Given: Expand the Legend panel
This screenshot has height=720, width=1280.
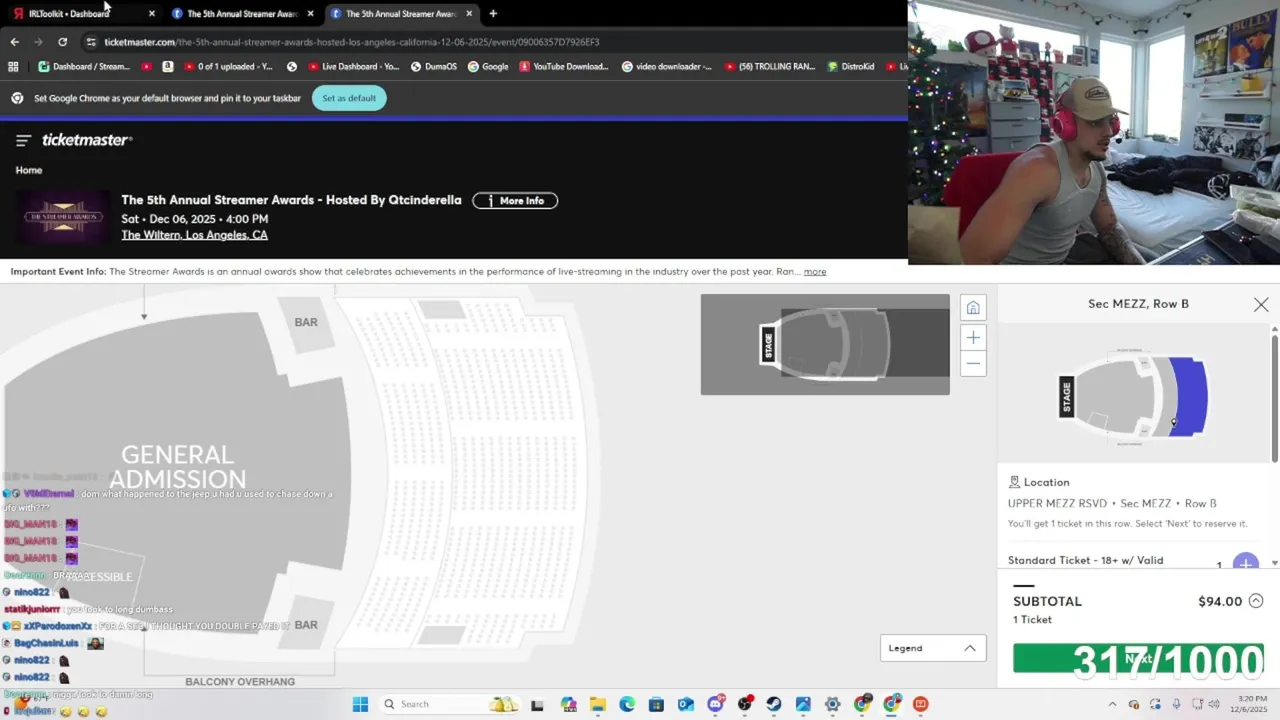Looking at the screenshot, I should pos(932,648).
